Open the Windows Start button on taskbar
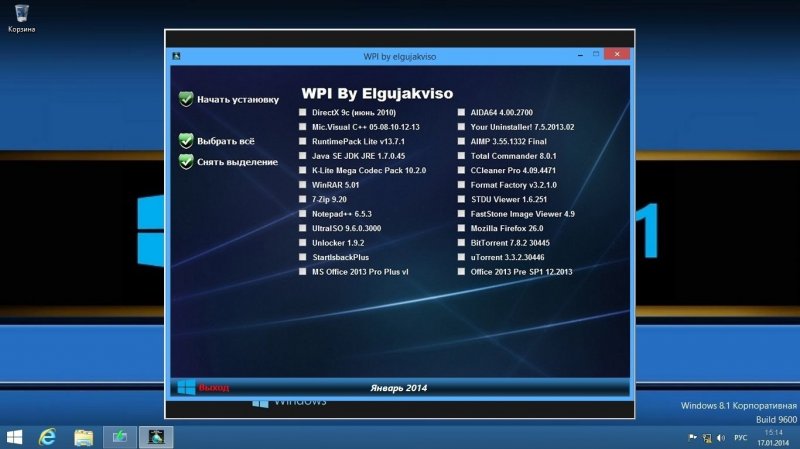800x449 pixels. tap(14, 437)
